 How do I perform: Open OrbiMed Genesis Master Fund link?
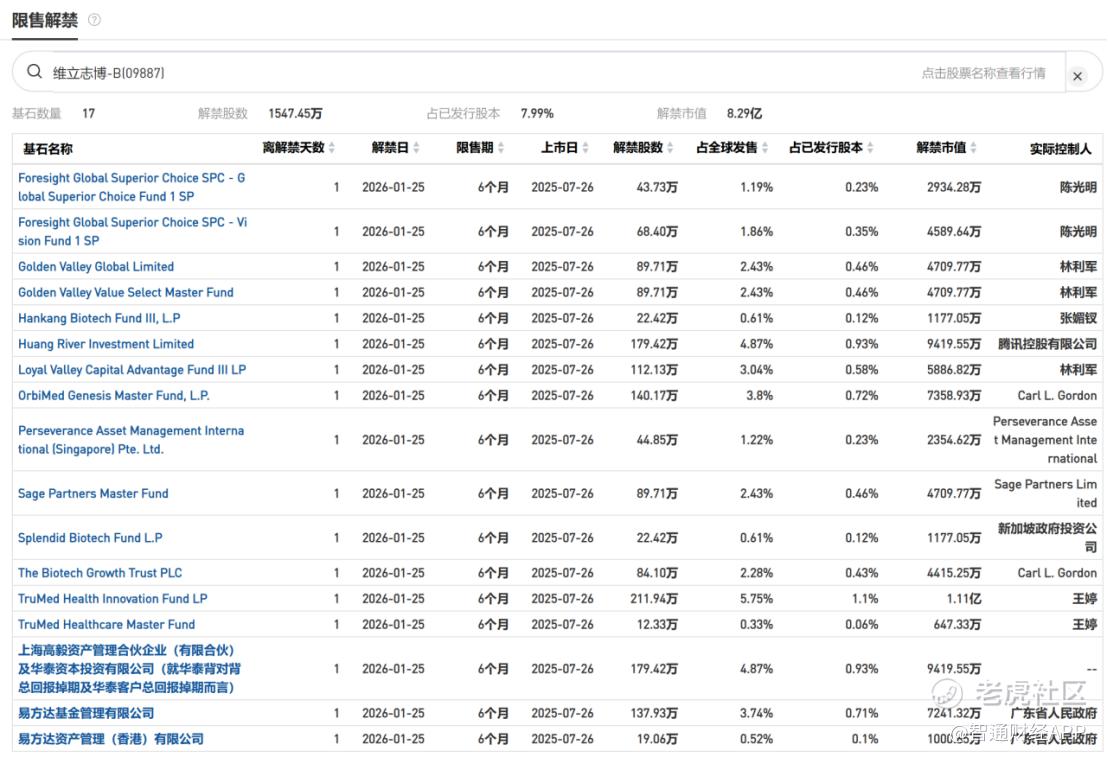114,396
